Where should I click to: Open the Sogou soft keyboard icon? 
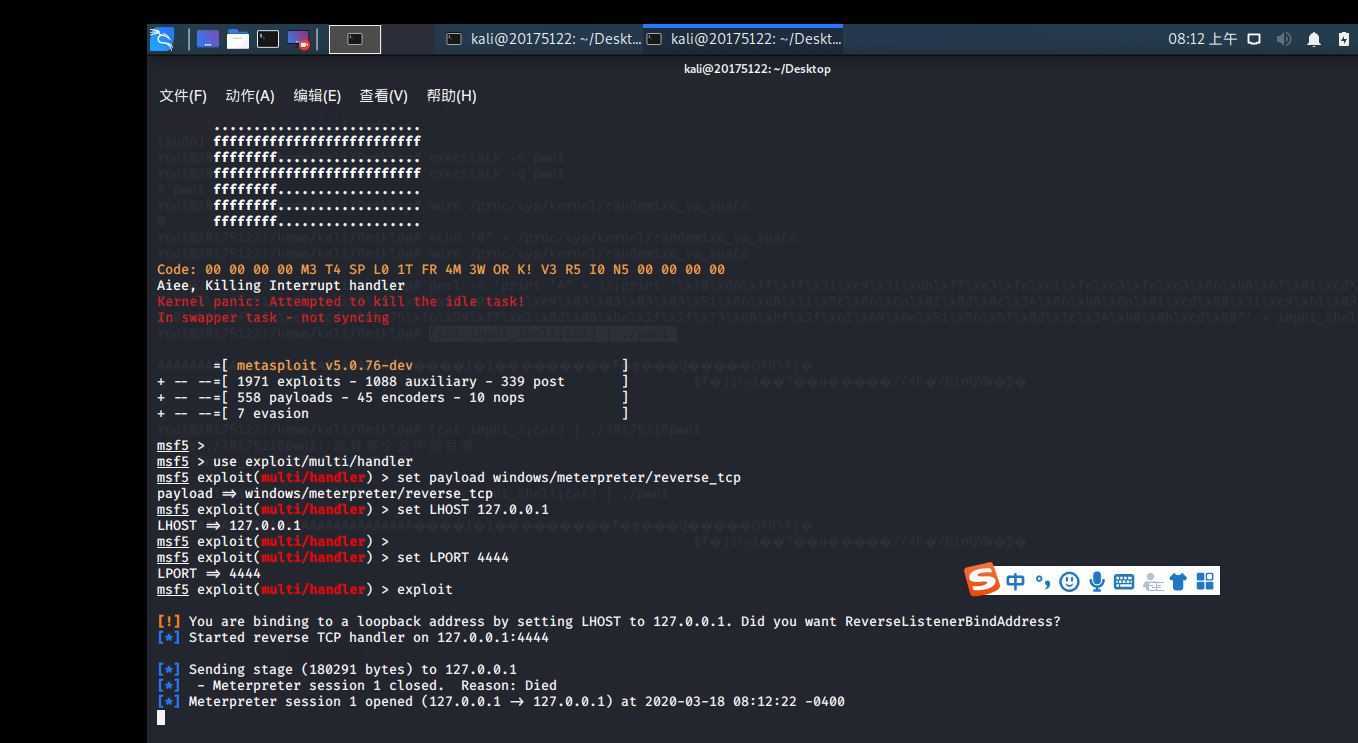(x=1124, y=581)
